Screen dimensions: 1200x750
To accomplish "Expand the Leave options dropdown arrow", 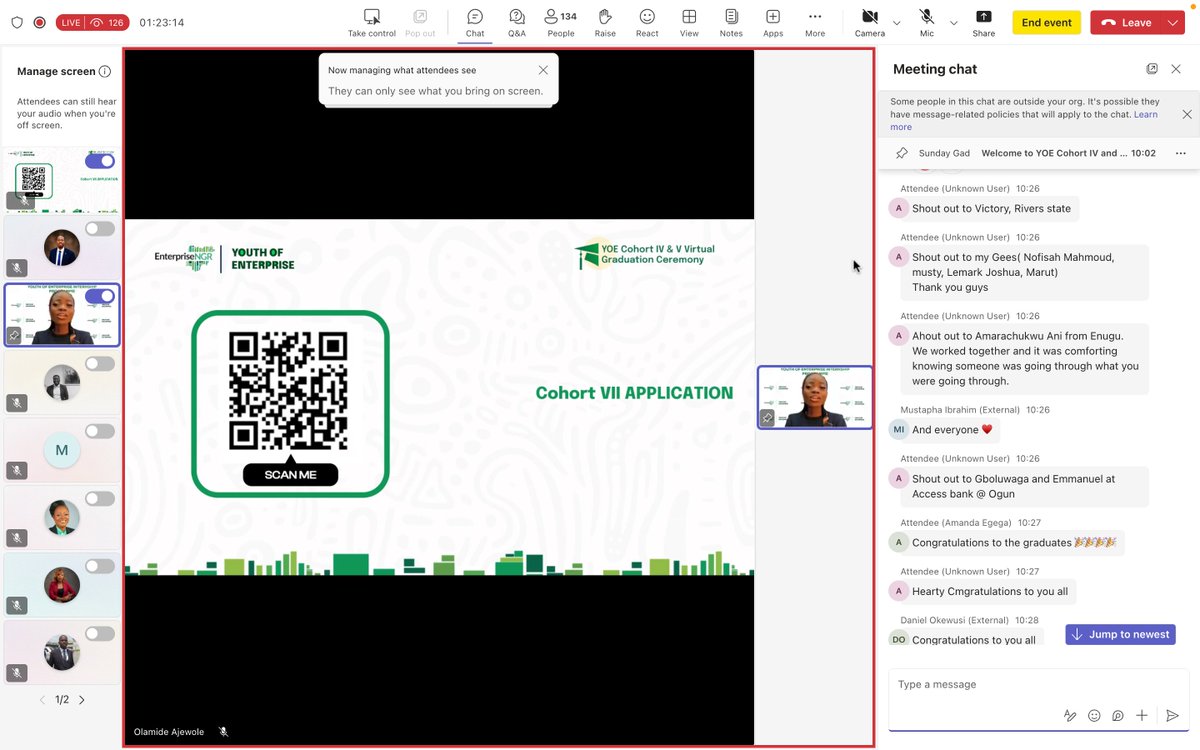I will (1173, 22).
